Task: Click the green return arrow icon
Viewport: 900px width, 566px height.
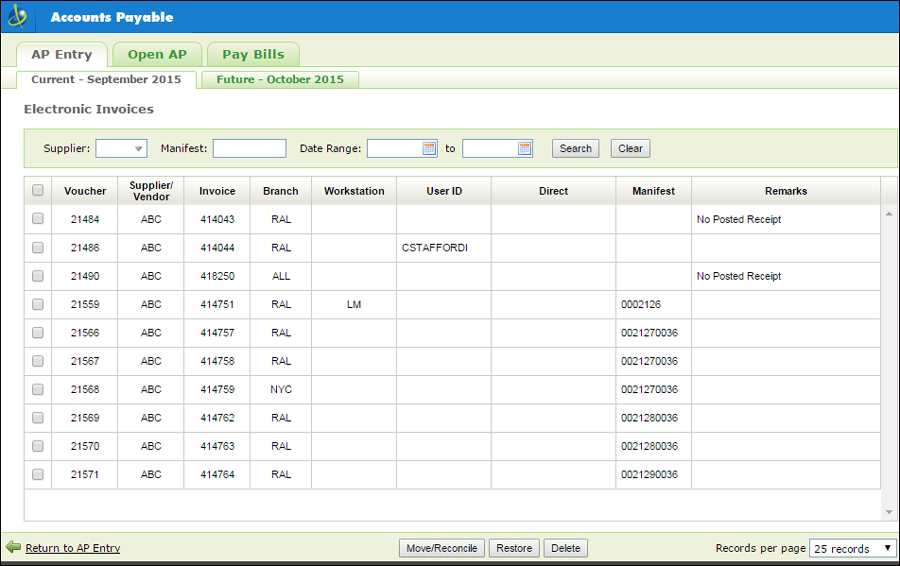Action: pyautogui.click(x=13, y=547)
